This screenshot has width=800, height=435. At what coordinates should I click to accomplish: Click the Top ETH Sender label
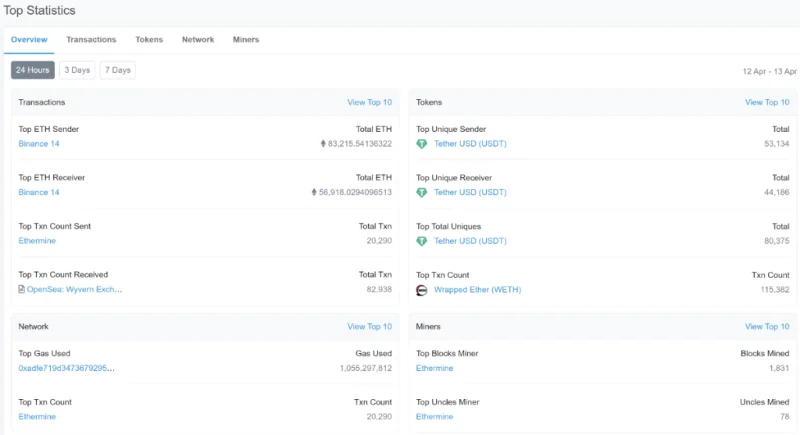(x=48, y=129)
